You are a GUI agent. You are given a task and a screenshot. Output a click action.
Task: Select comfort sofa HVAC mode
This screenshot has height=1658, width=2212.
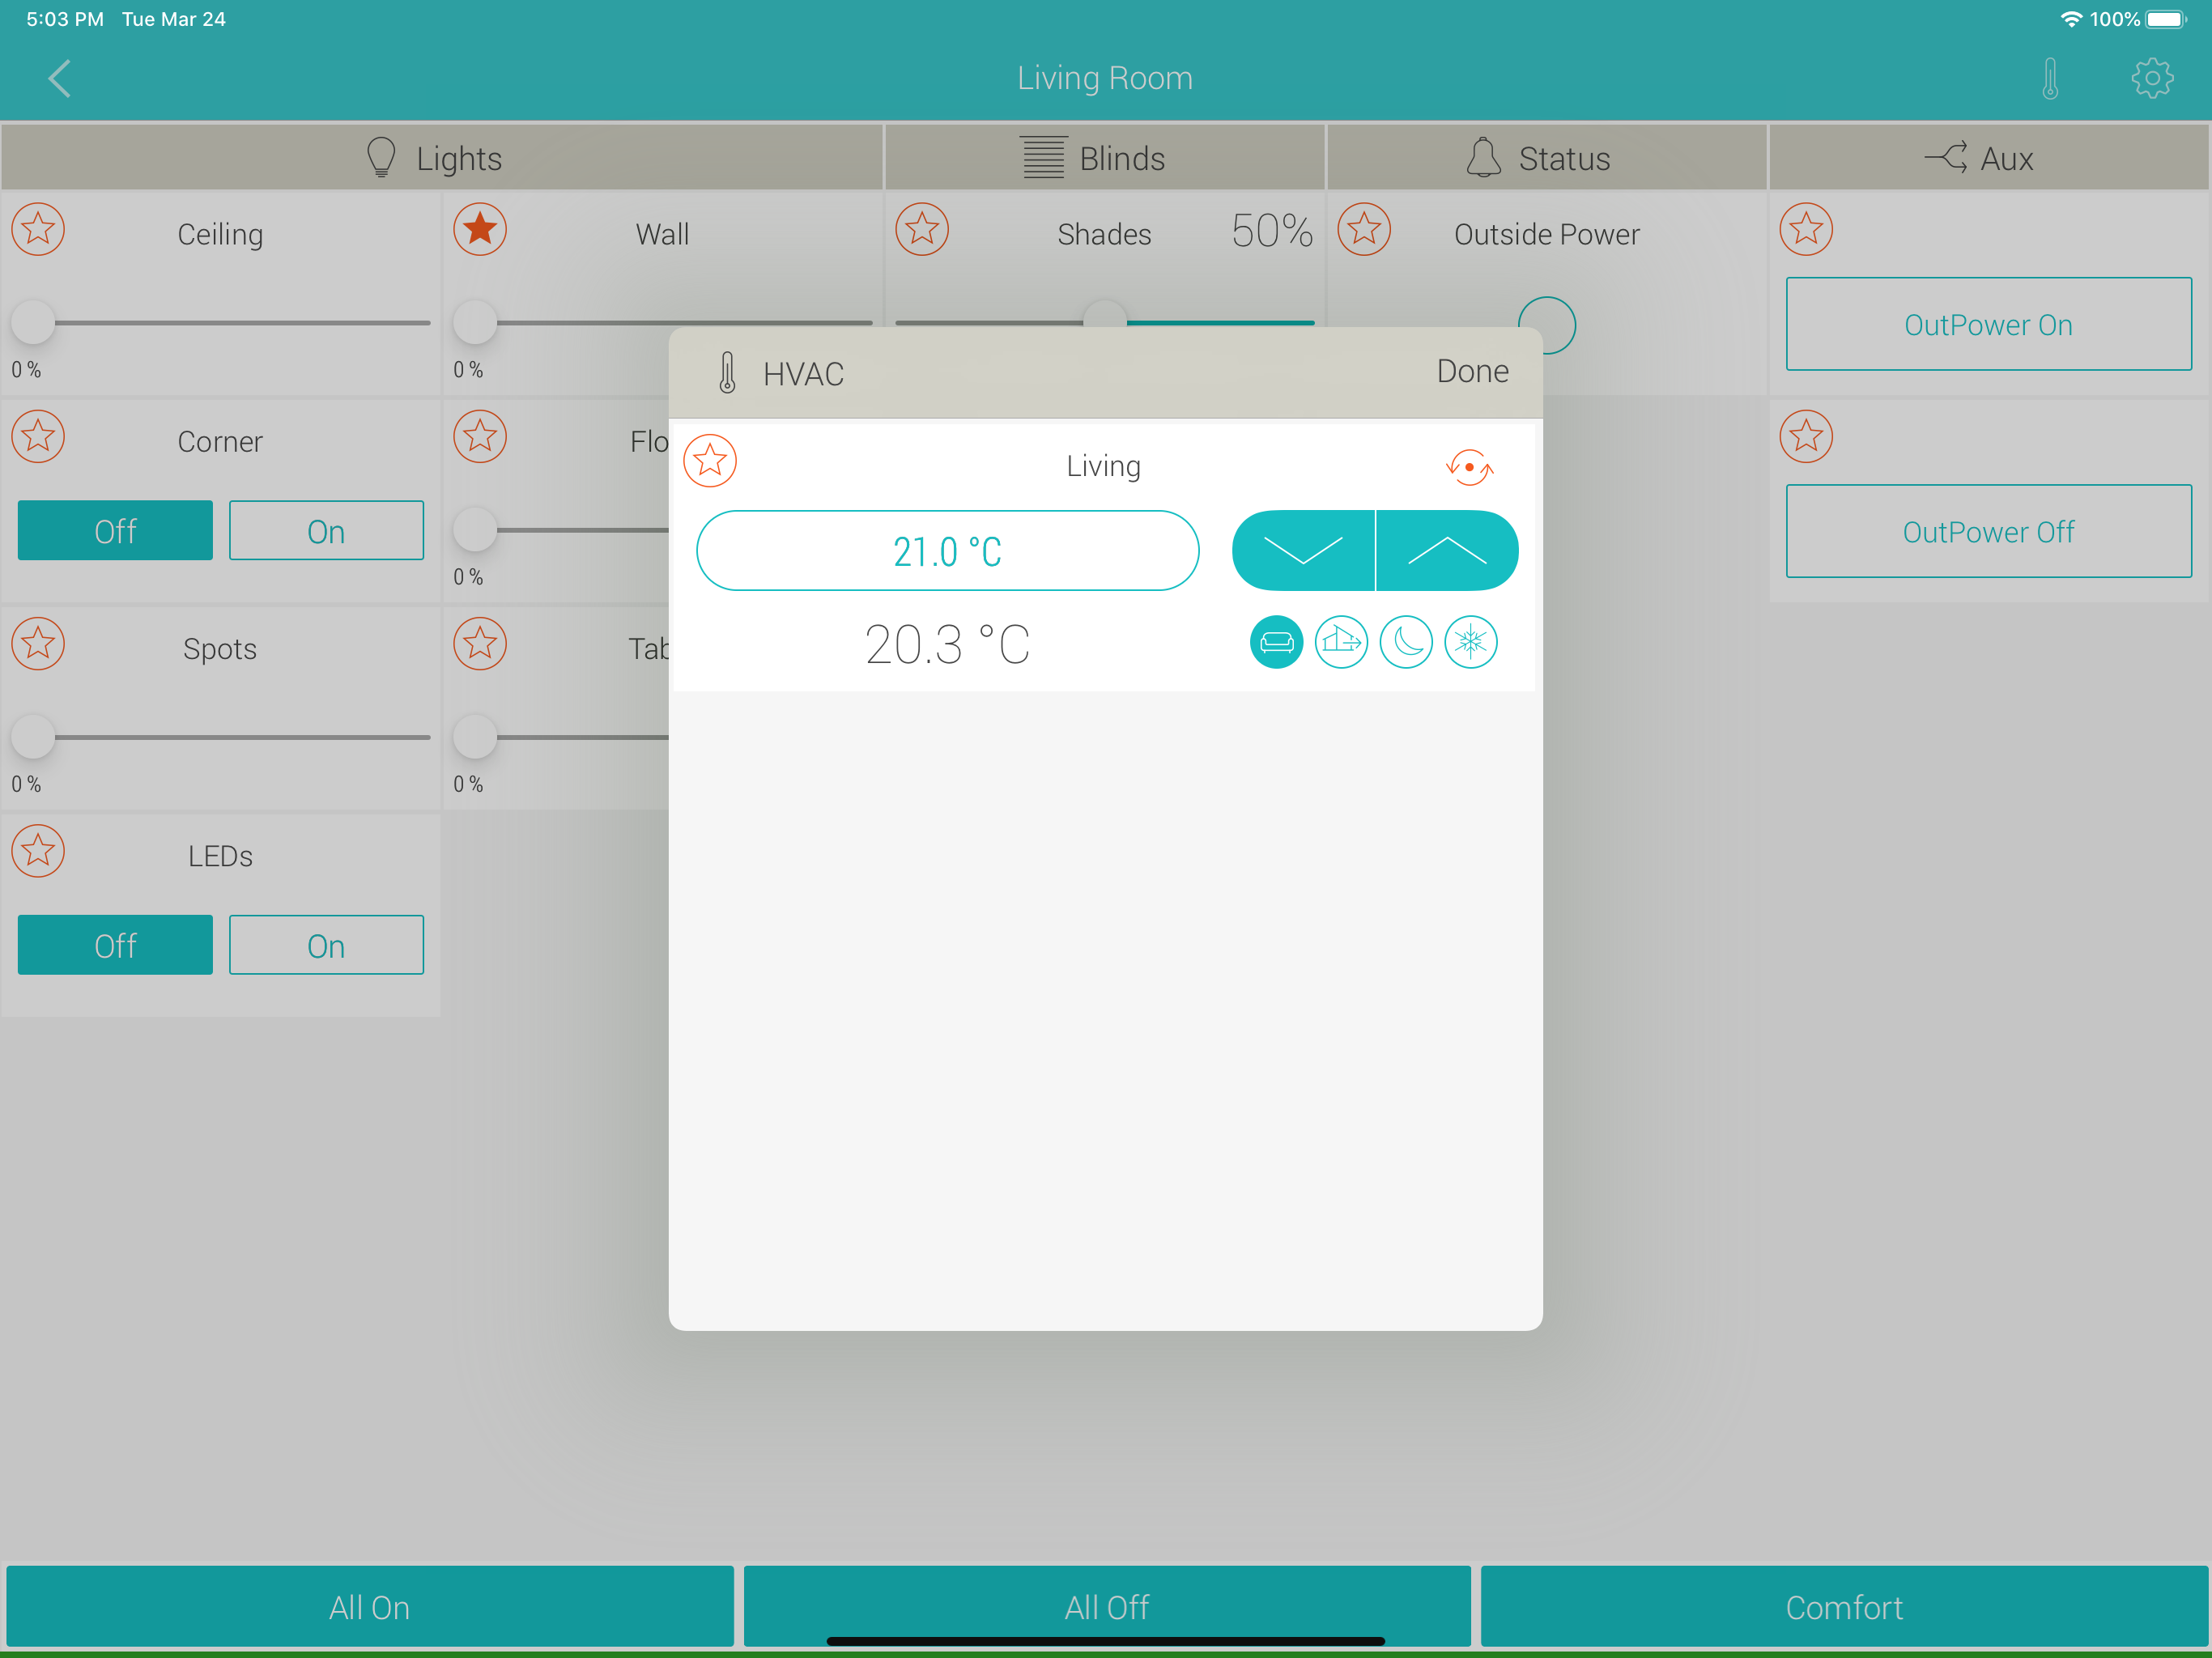point(1276,641)
